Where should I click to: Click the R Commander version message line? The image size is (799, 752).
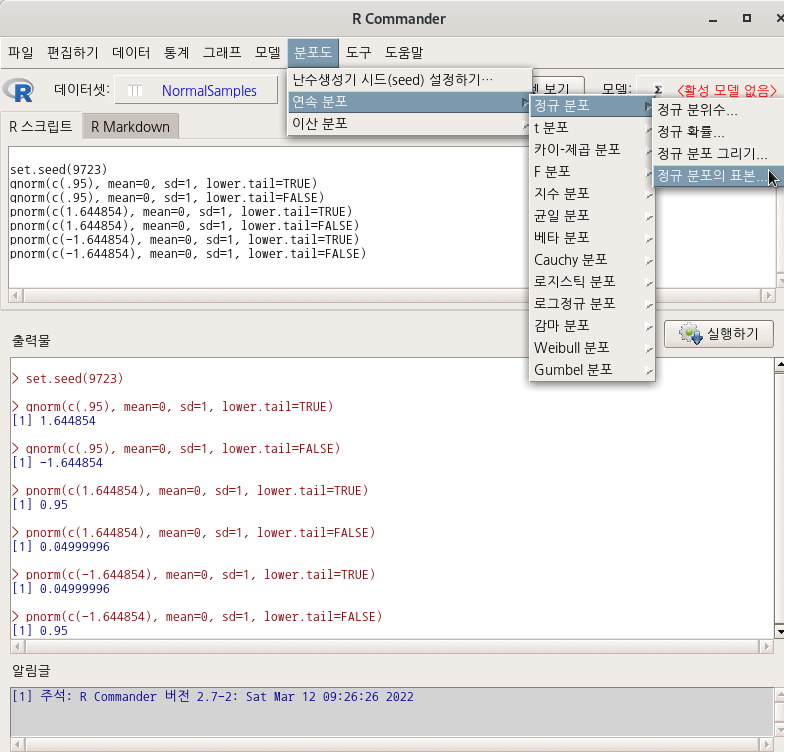click(213, 696)
